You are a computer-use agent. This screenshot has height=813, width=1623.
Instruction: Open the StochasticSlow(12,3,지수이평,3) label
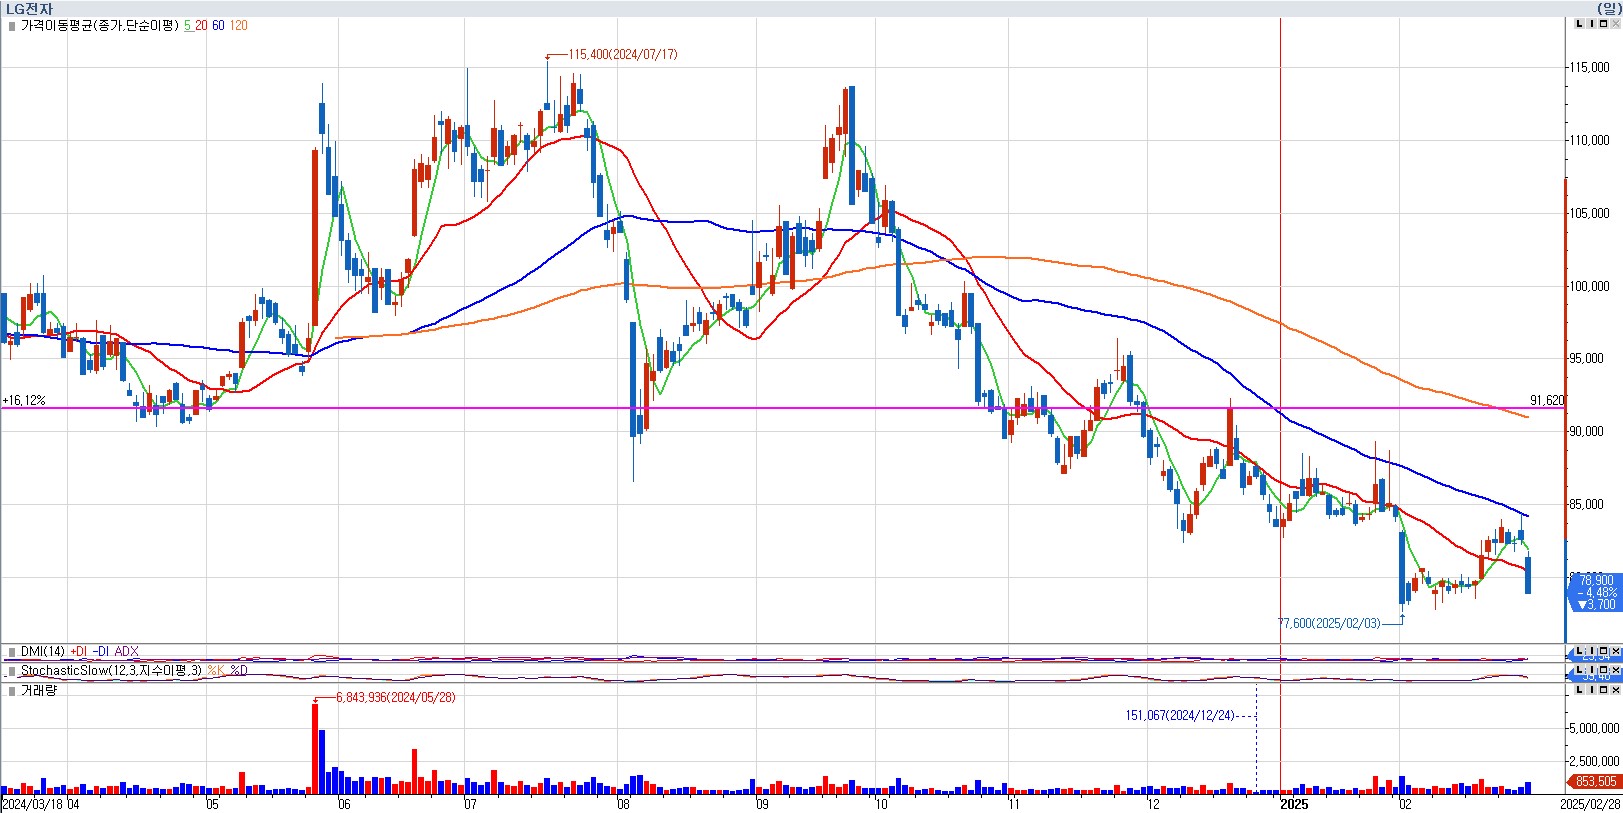(x=111, y=671)
